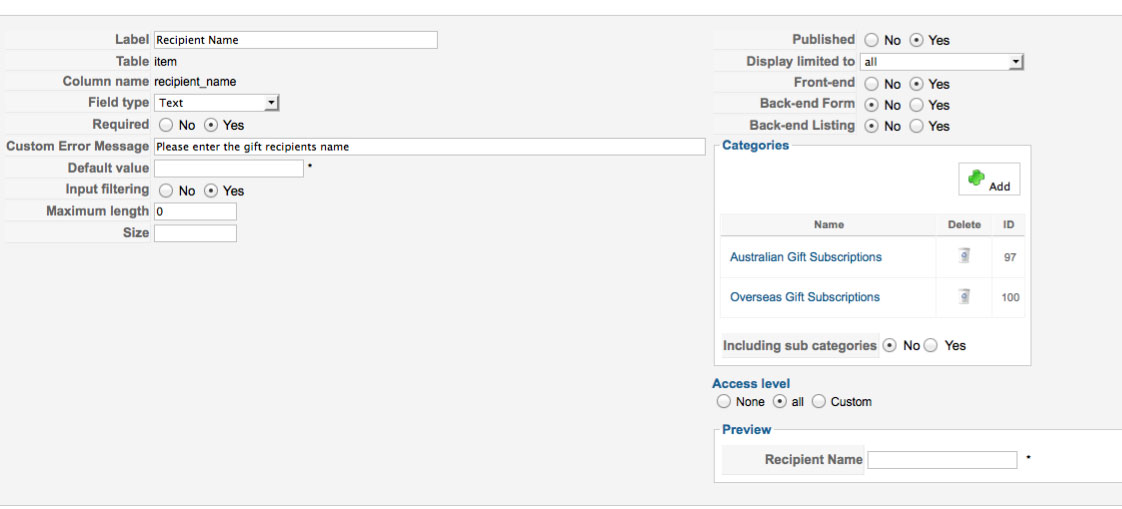Click the Maximum length field
The image size is (1122, 509).
point(195,212)
